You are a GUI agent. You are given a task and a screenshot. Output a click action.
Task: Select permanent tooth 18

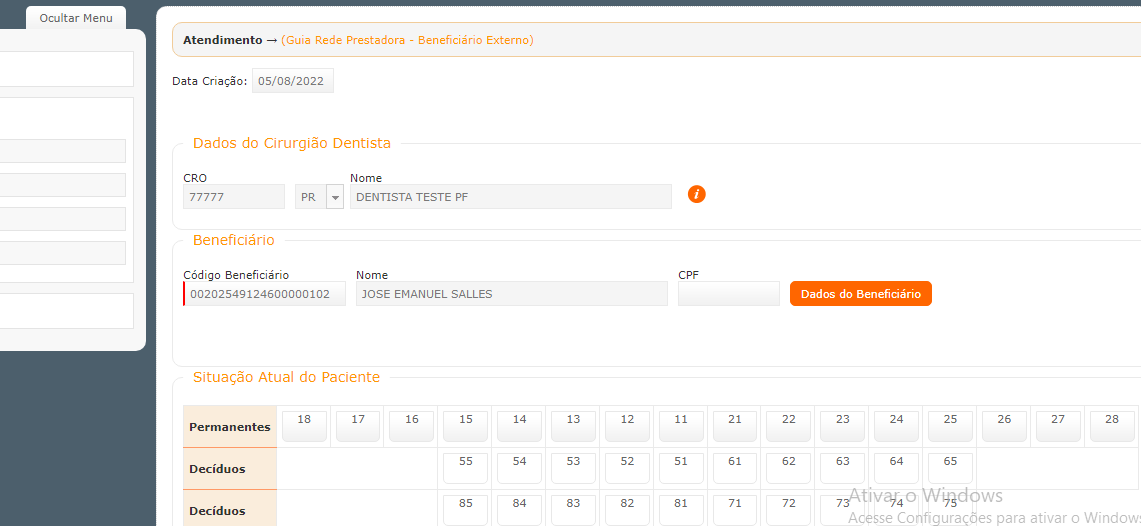[304, 426]
